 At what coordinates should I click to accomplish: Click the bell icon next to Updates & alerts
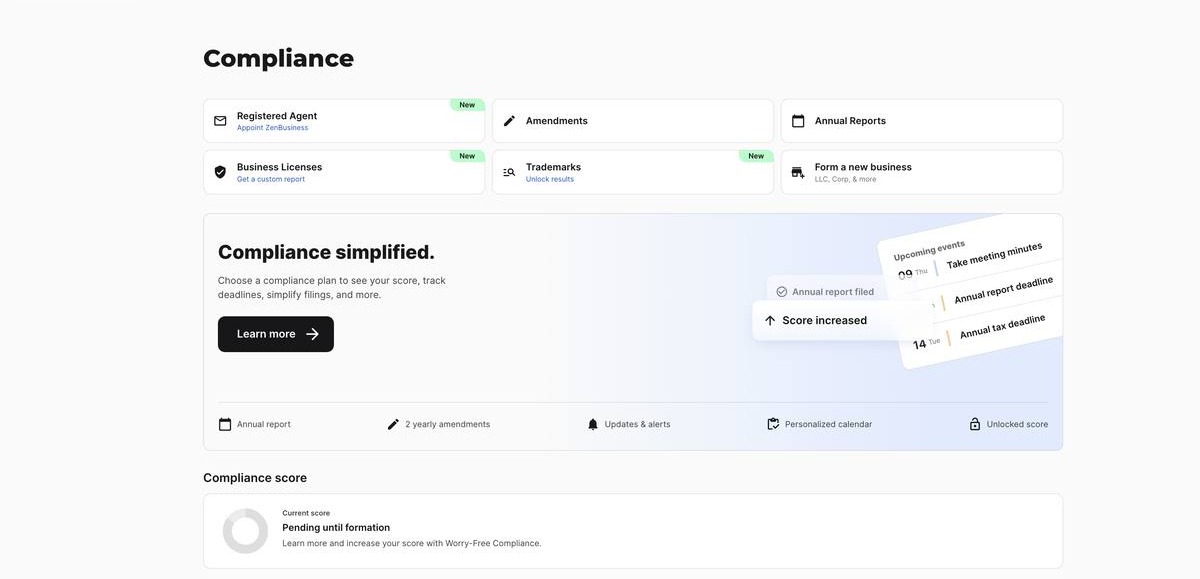593,424
